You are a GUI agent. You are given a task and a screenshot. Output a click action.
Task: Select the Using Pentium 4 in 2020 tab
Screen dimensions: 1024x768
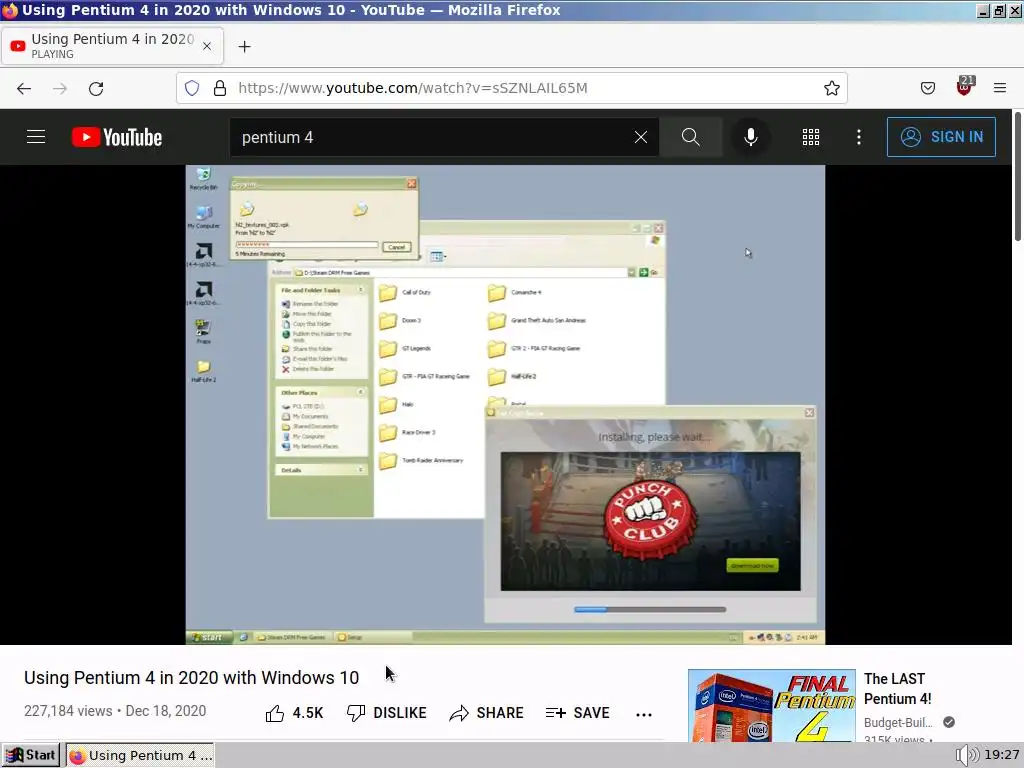click(112, 46)
